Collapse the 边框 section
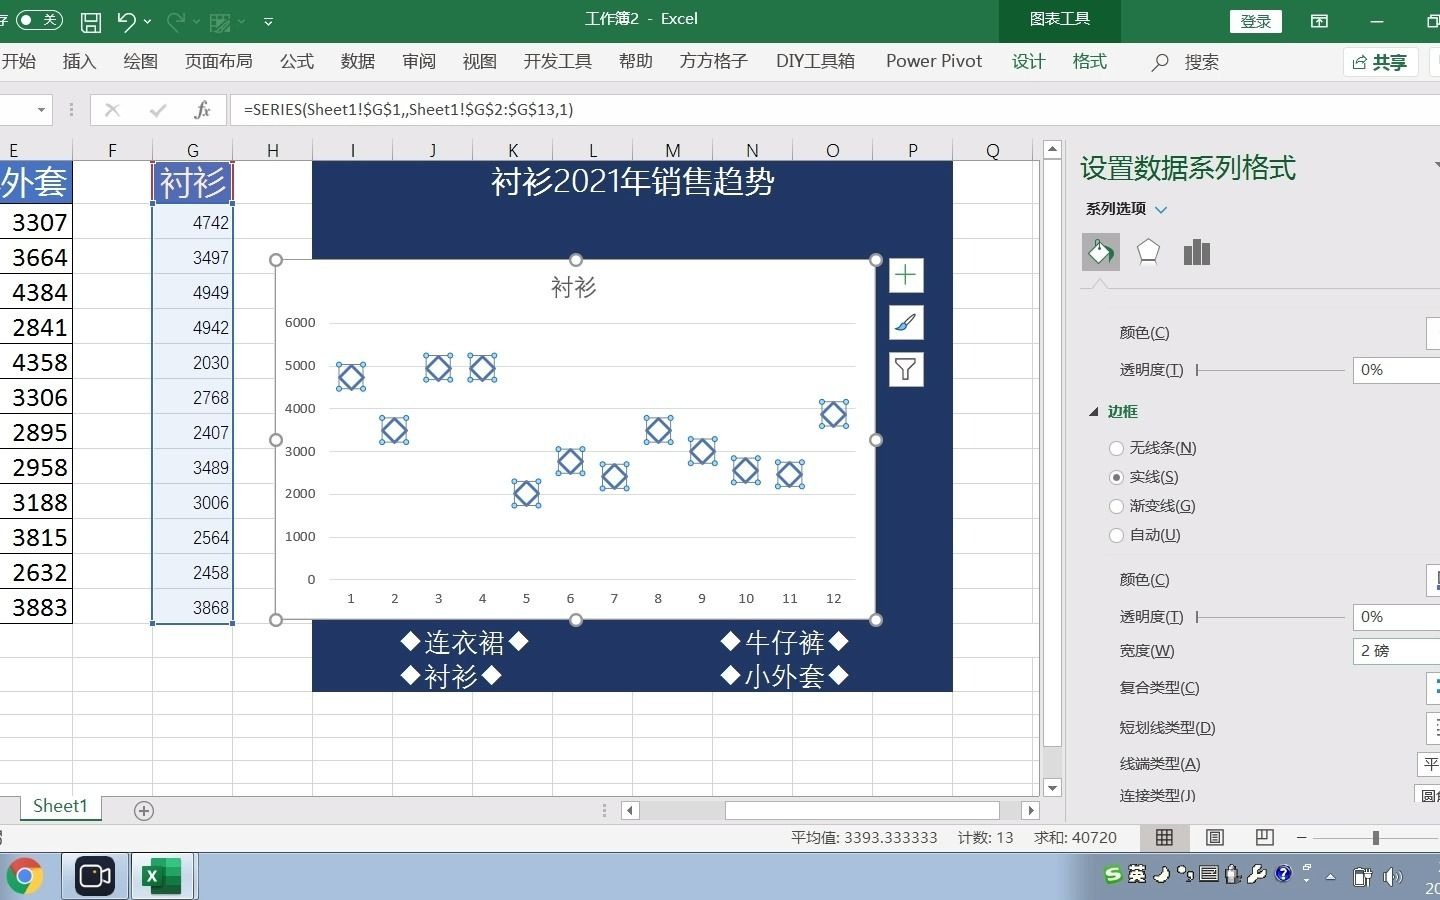1440x900 pixels. pos(1093,411)
